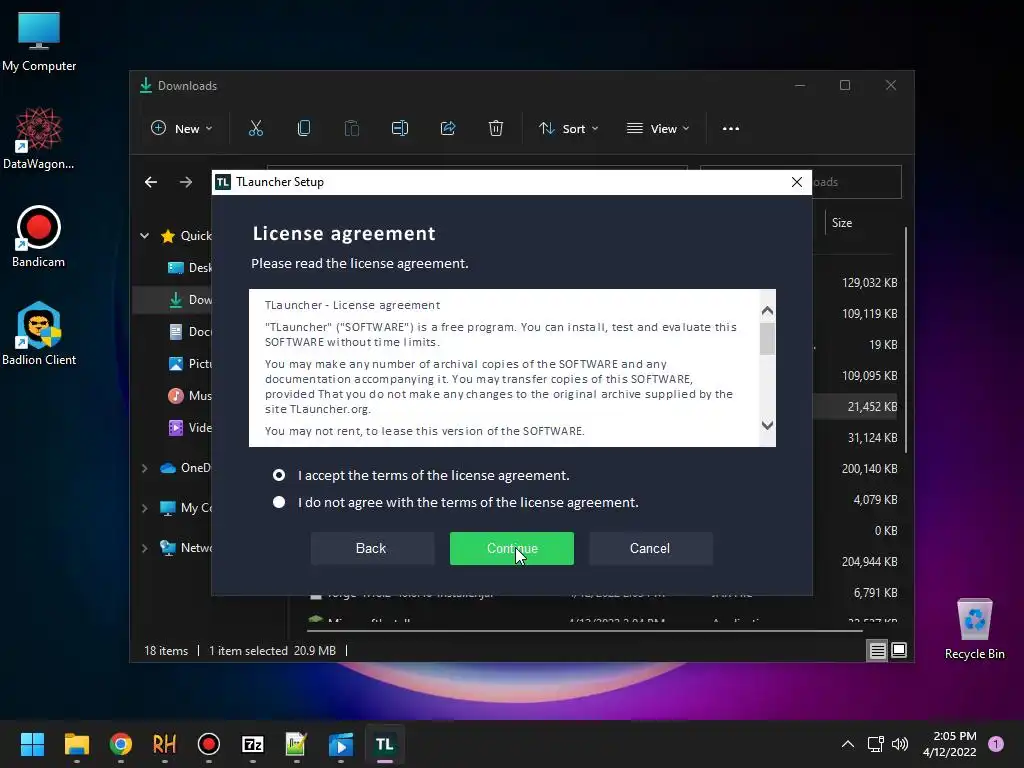The image size is (1024, 768).
Task: Open My Computer desktop icon
Action: (39, 42)
